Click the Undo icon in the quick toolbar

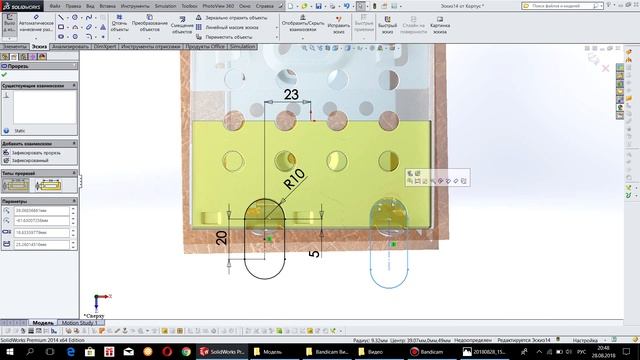click(x=346, y=6)
